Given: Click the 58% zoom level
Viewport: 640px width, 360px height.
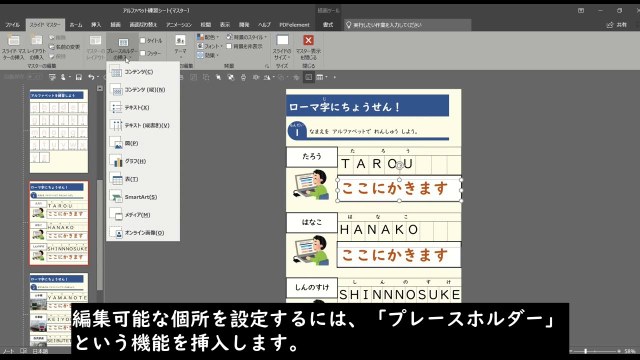Looking at the screenshot, I should point(631,351).
